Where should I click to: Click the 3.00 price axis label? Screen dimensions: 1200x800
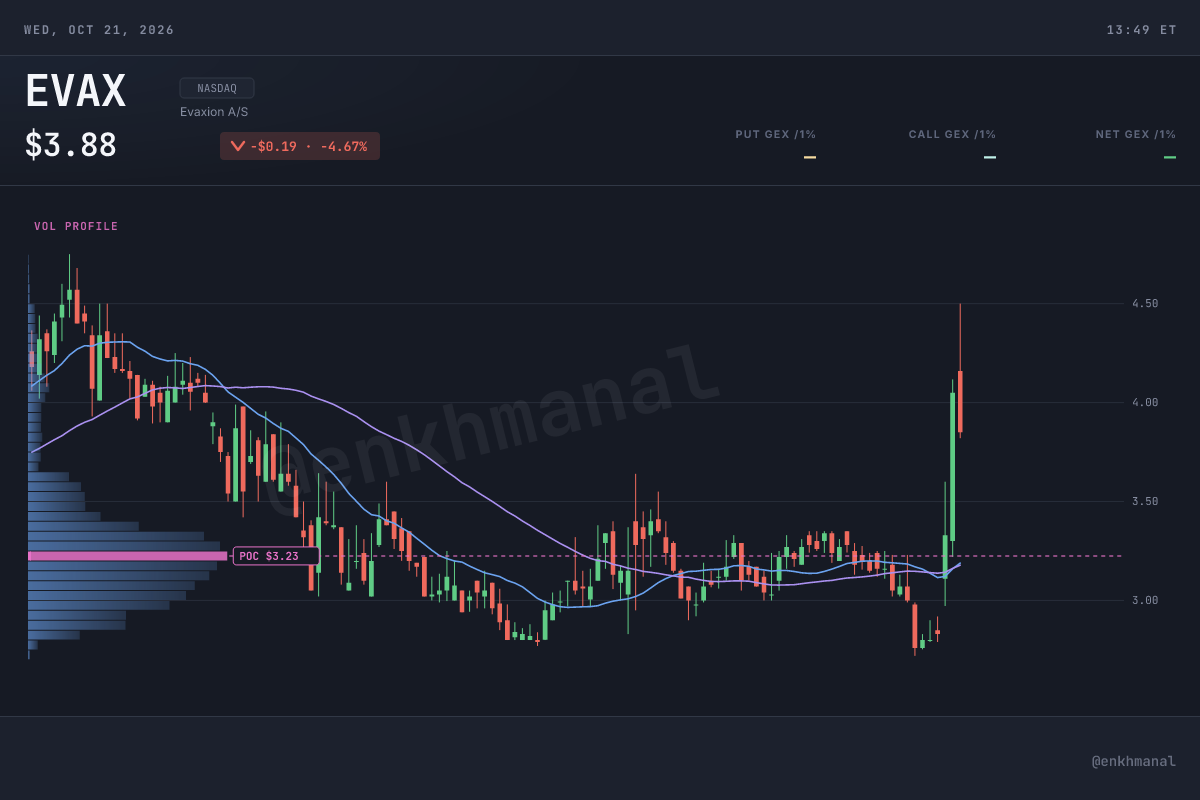point(1145,600)
